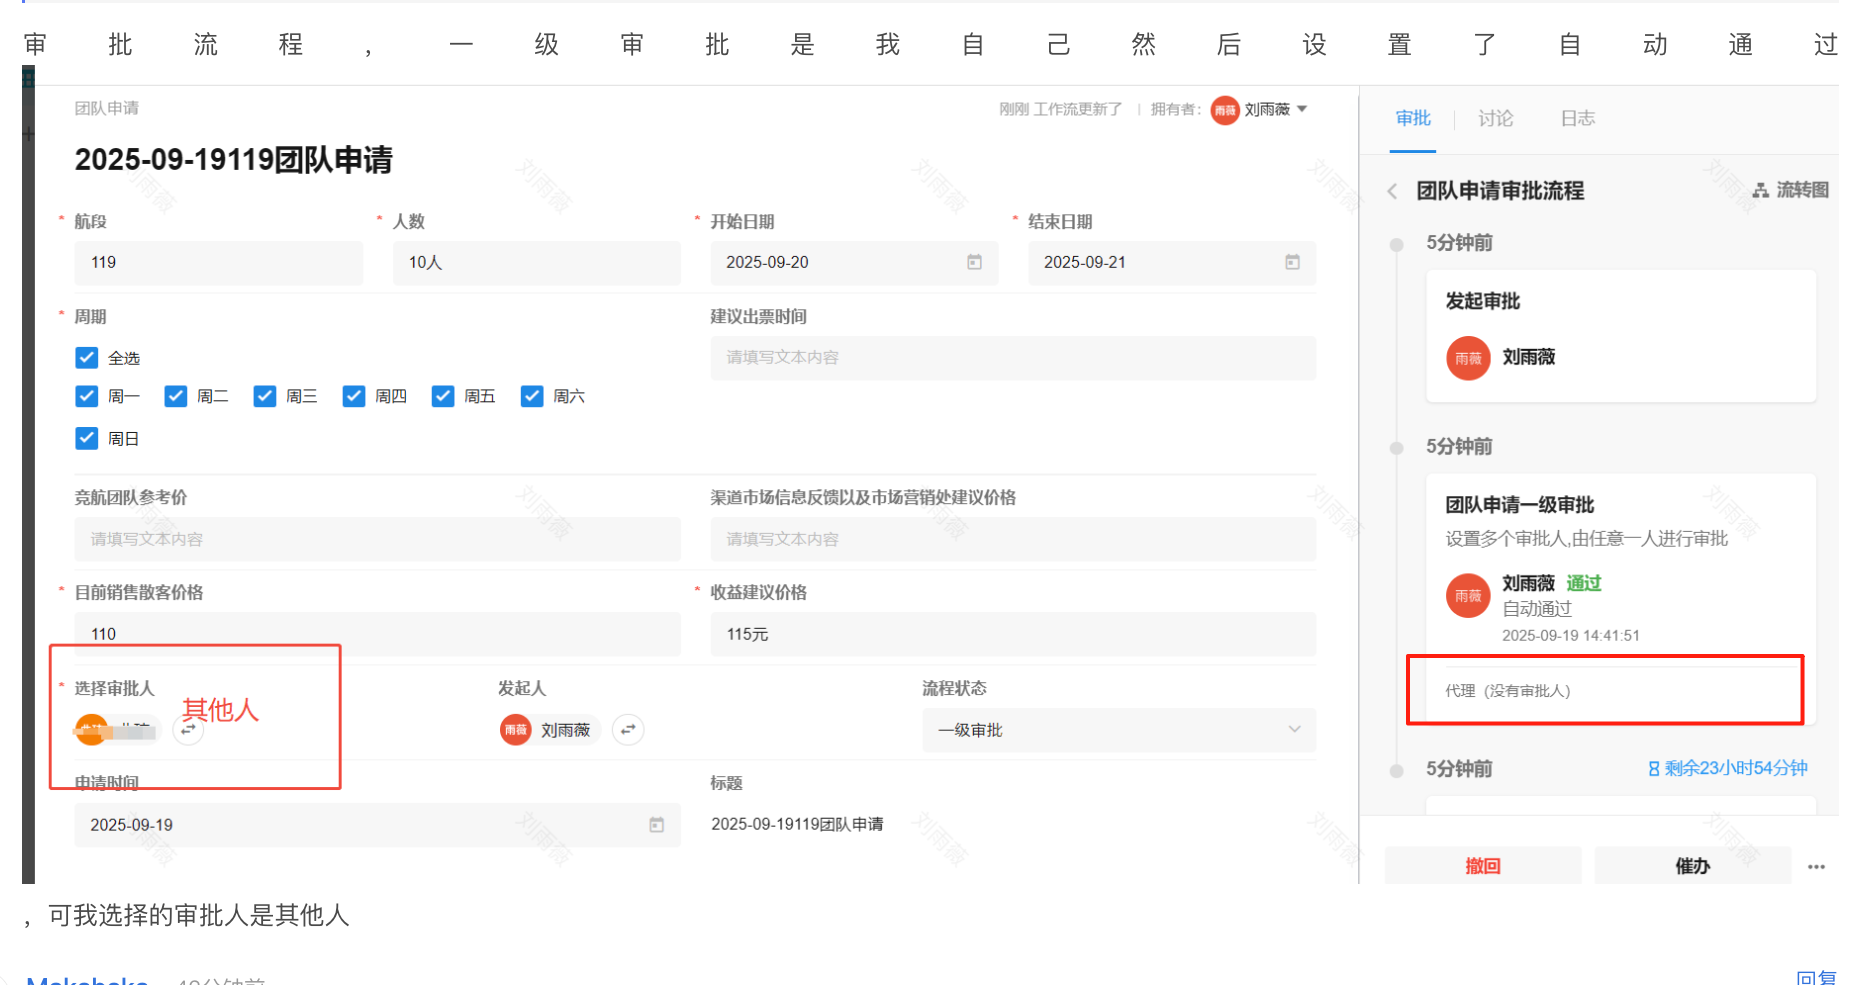1850x986 pixels.
Task: Click the 撤回 button
Action: pos(1482,866)
